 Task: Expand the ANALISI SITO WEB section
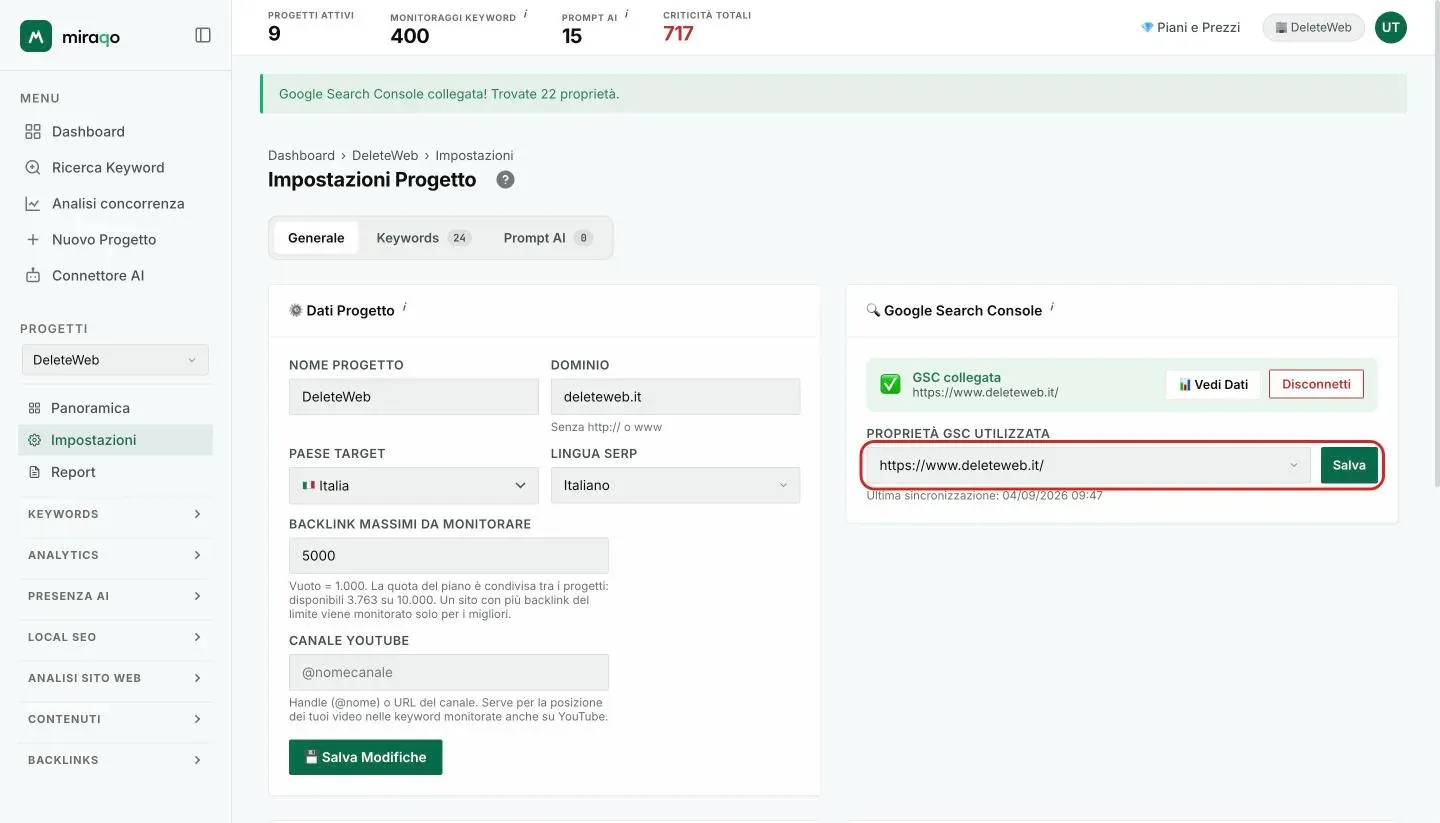115,678
